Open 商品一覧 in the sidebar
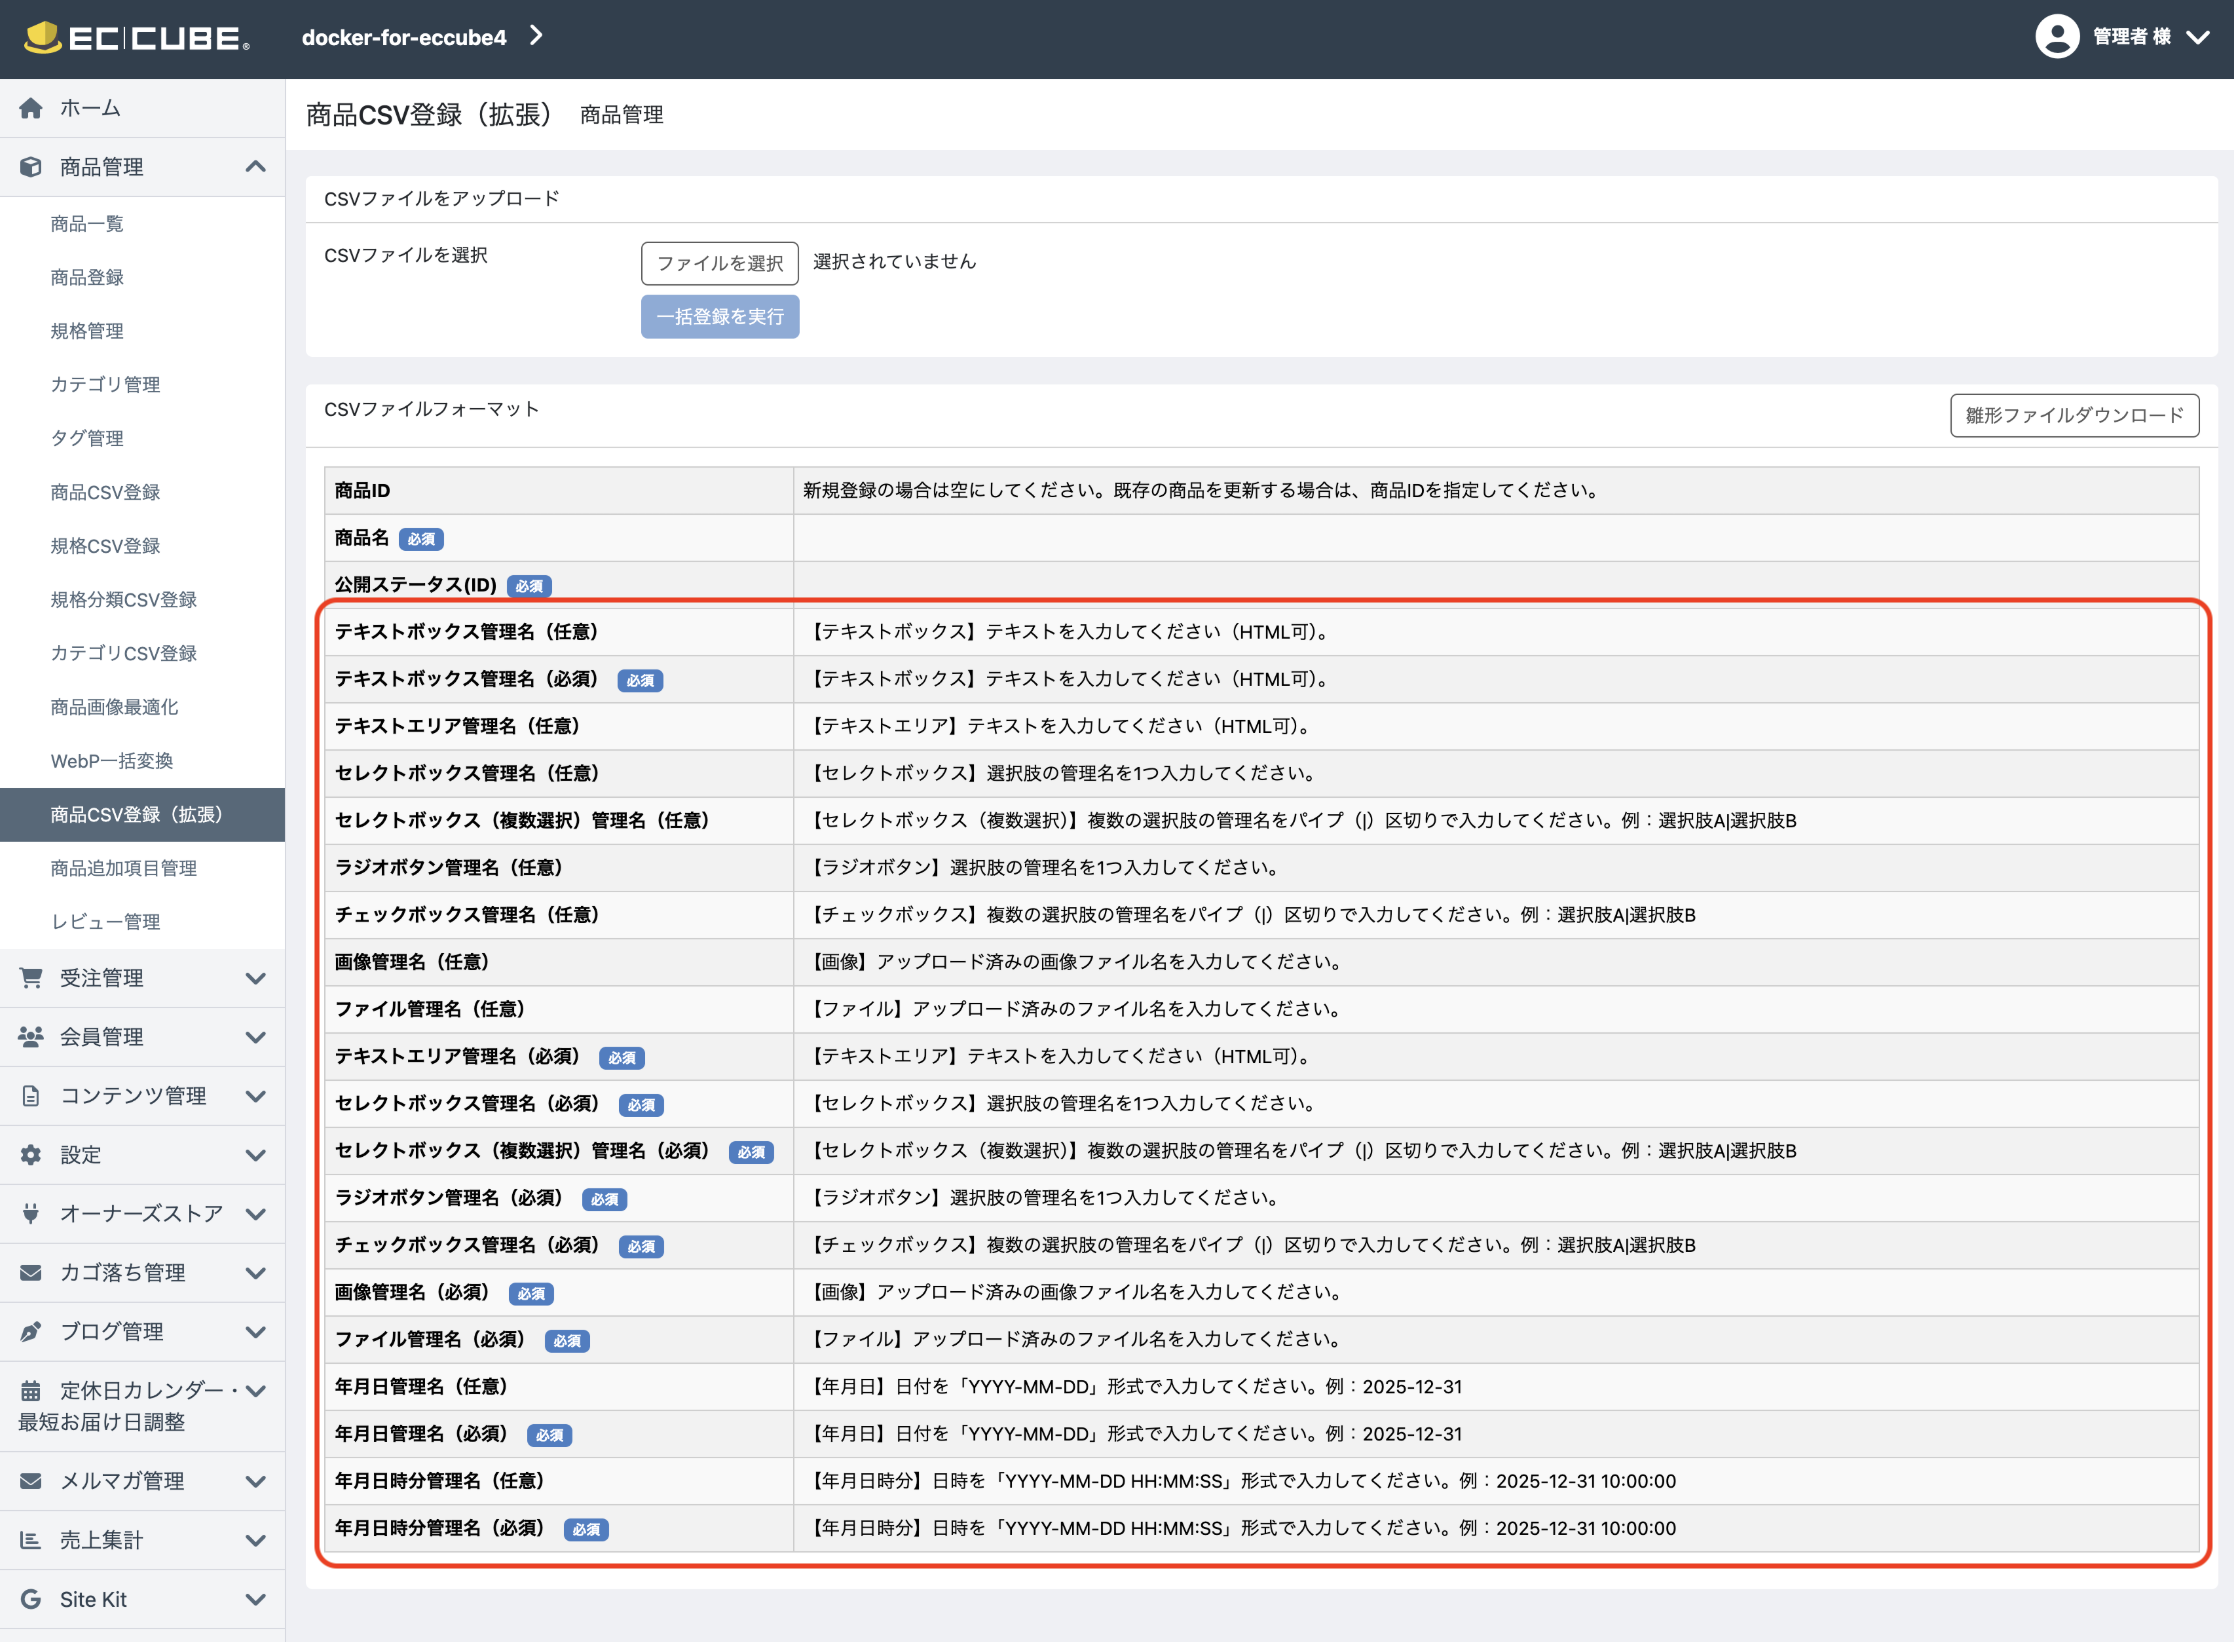 142,224
